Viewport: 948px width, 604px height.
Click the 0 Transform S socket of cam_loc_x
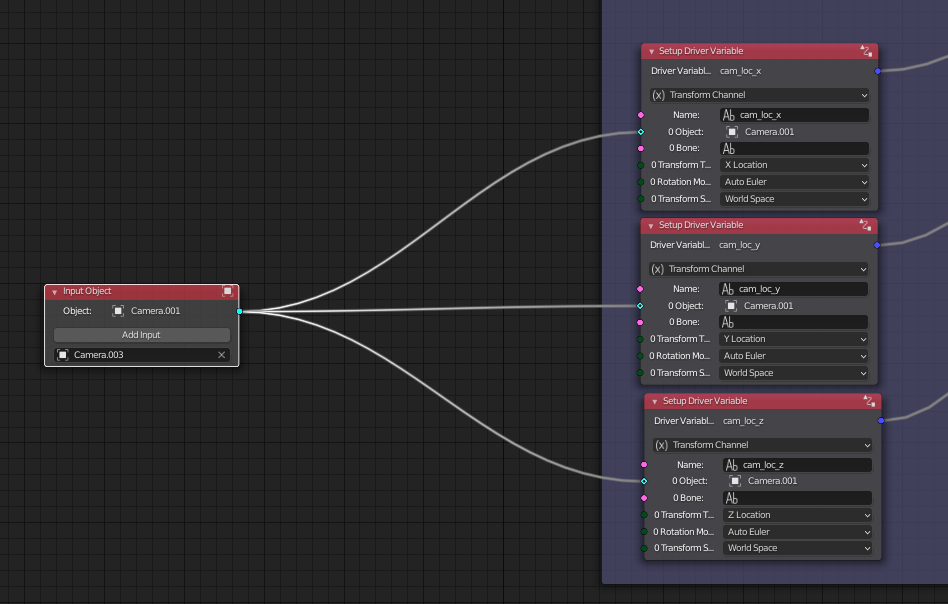641,199
